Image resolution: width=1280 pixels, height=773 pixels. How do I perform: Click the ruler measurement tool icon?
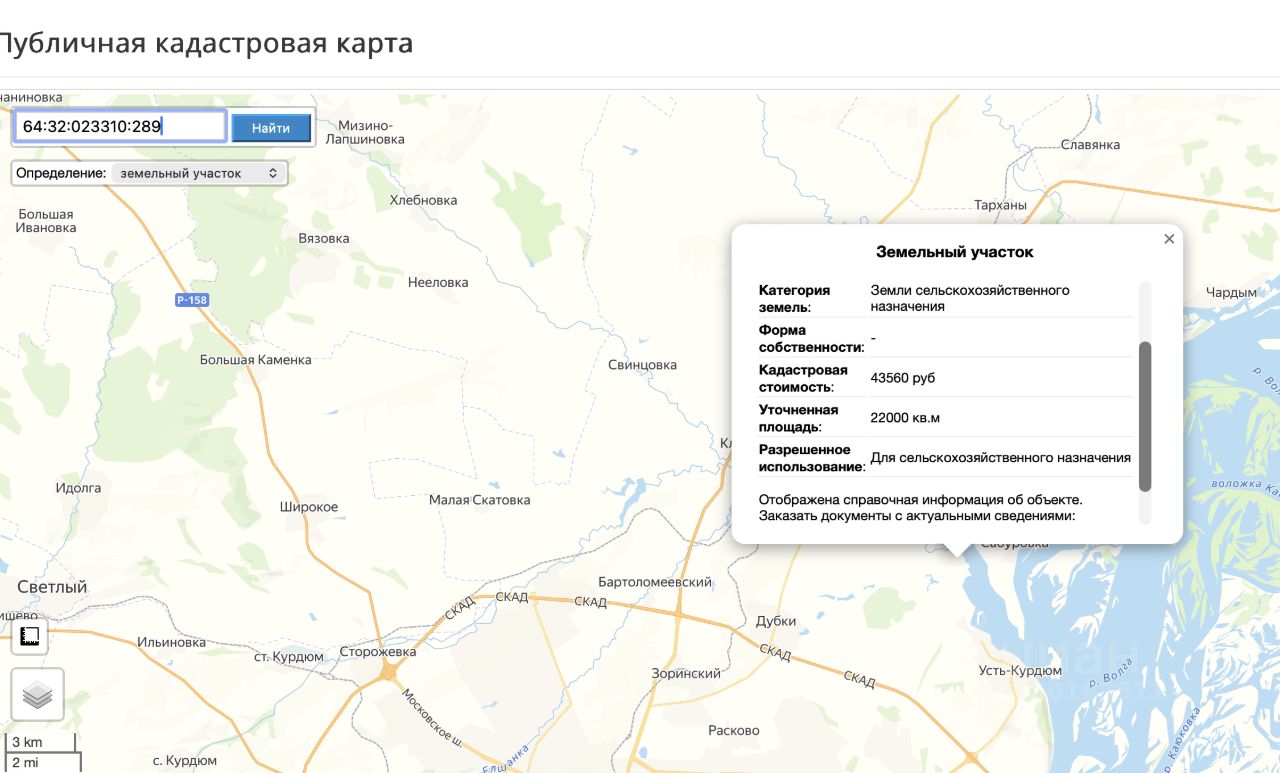pyautogui.click(x=30, y=637)
